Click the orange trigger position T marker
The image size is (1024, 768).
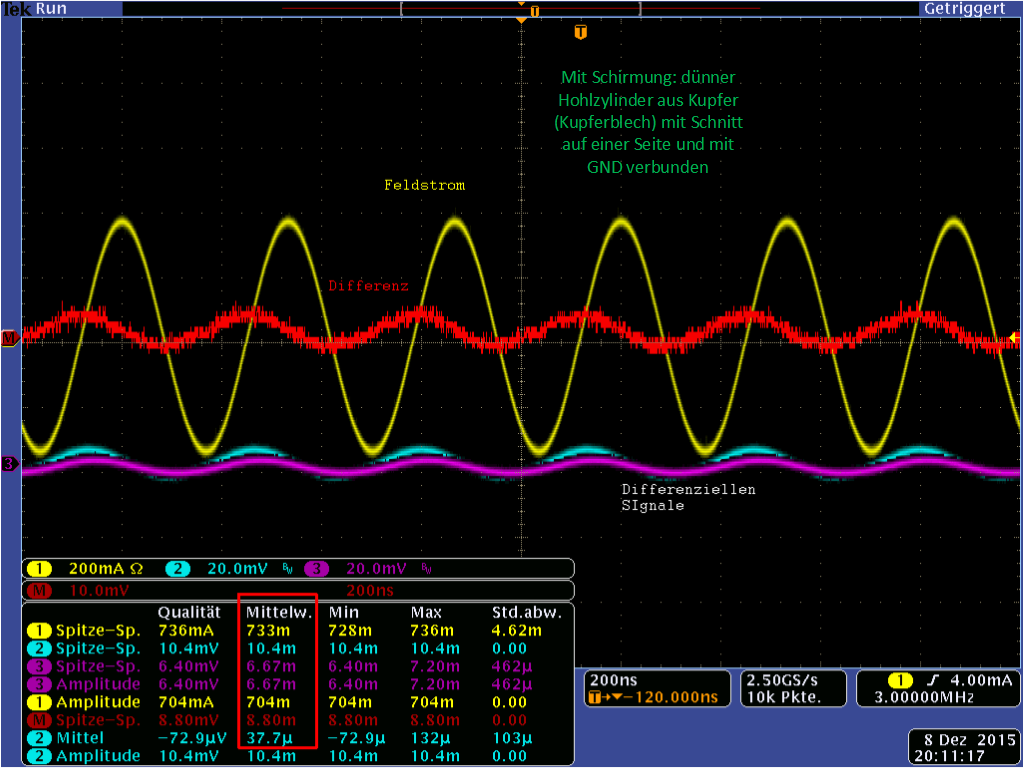click(581, 32)
